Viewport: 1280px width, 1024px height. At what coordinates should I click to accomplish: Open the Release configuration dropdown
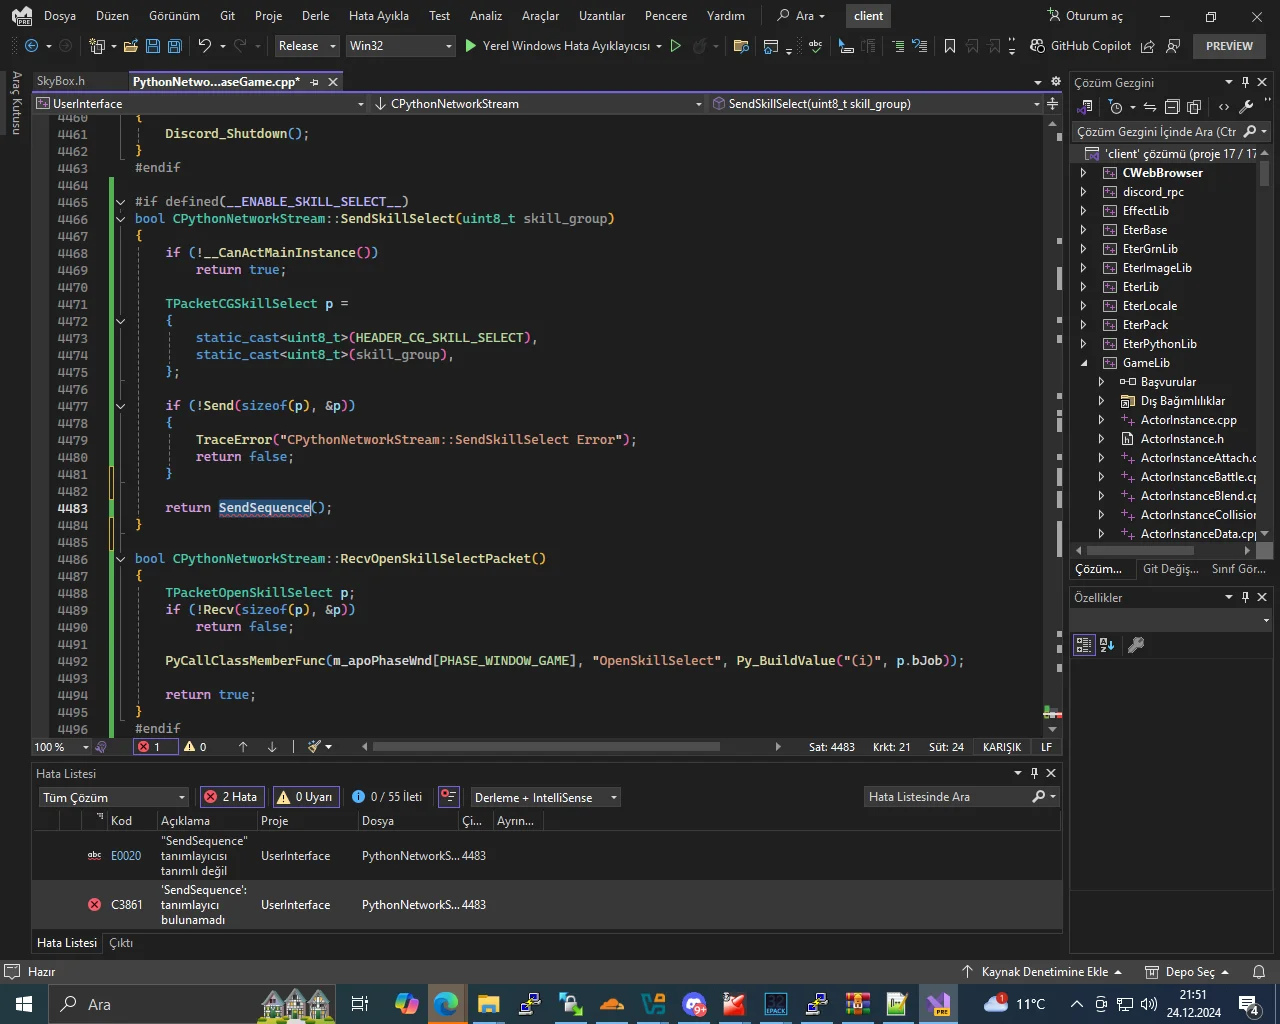(x=307, y=46)
